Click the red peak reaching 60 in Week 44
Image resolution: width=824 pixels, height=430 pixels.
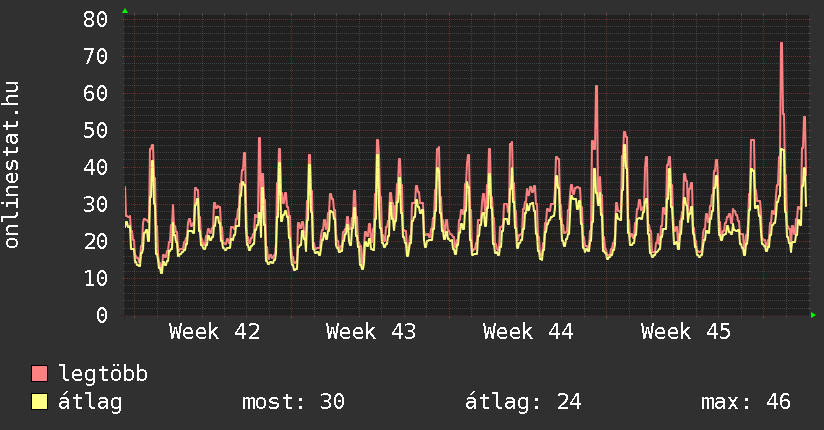click(x=596, y=89)
